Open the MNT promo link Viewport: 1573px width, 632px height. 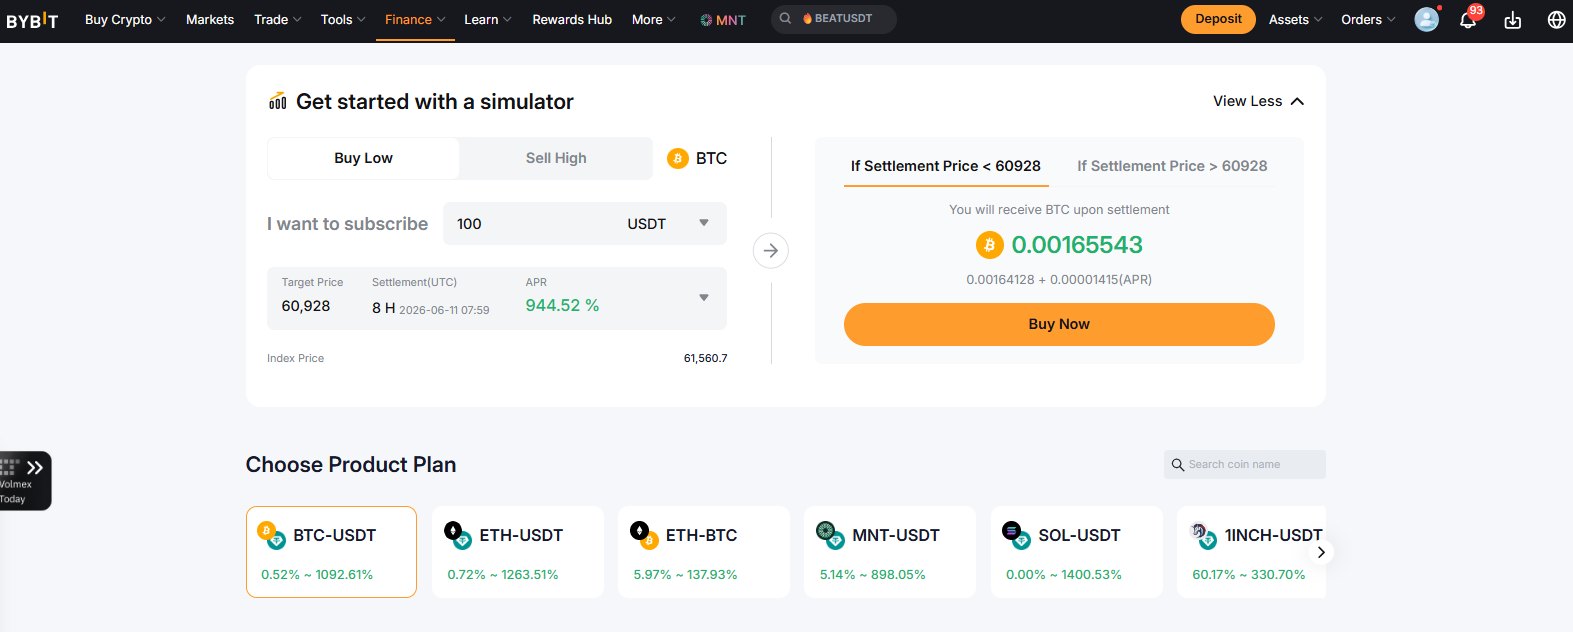click(x=723, y=19)
